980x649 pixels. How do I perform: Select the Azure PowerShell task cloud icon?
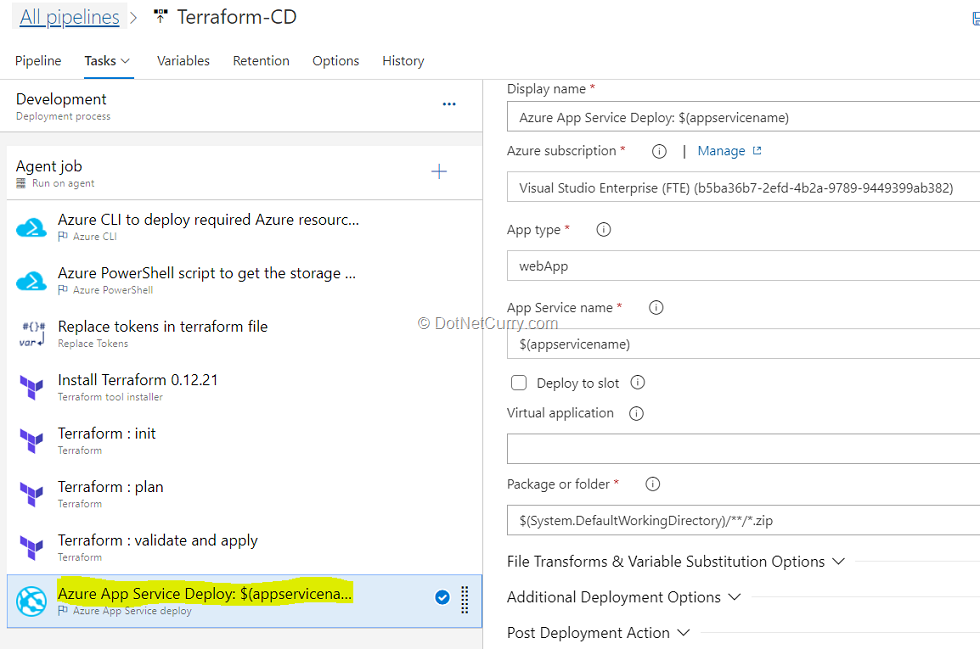(31, 281)
